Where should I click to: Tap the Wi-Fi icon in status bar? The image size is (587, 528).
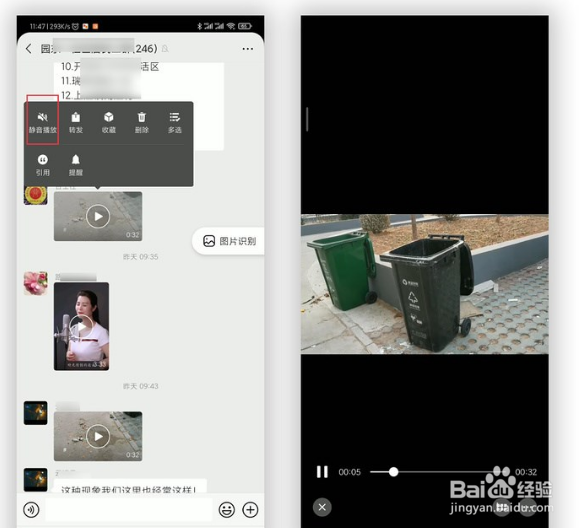point(231,26)
